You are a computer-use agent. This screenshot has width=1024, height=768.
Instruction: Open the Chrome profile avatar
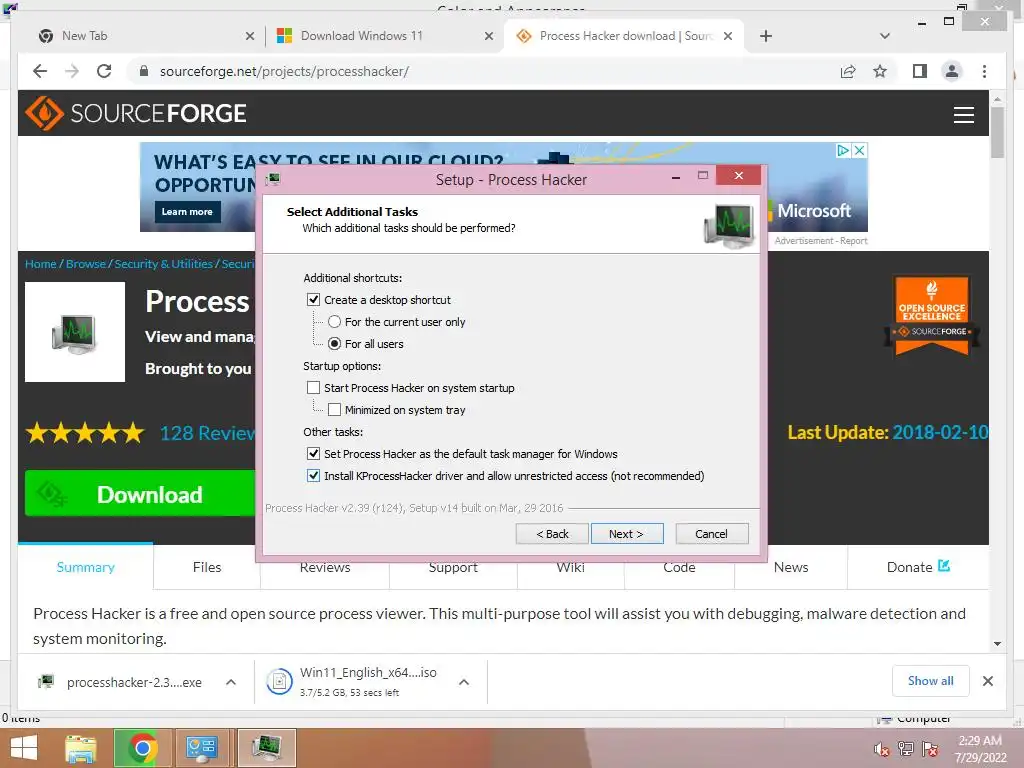(952, 71)
